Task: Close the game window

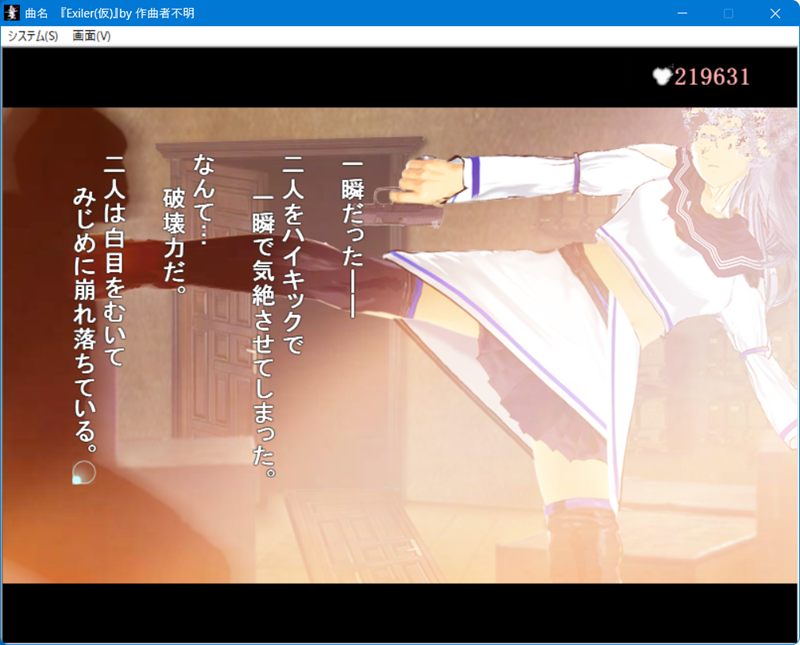Action: pyautogui.click(x=775, y=13)
